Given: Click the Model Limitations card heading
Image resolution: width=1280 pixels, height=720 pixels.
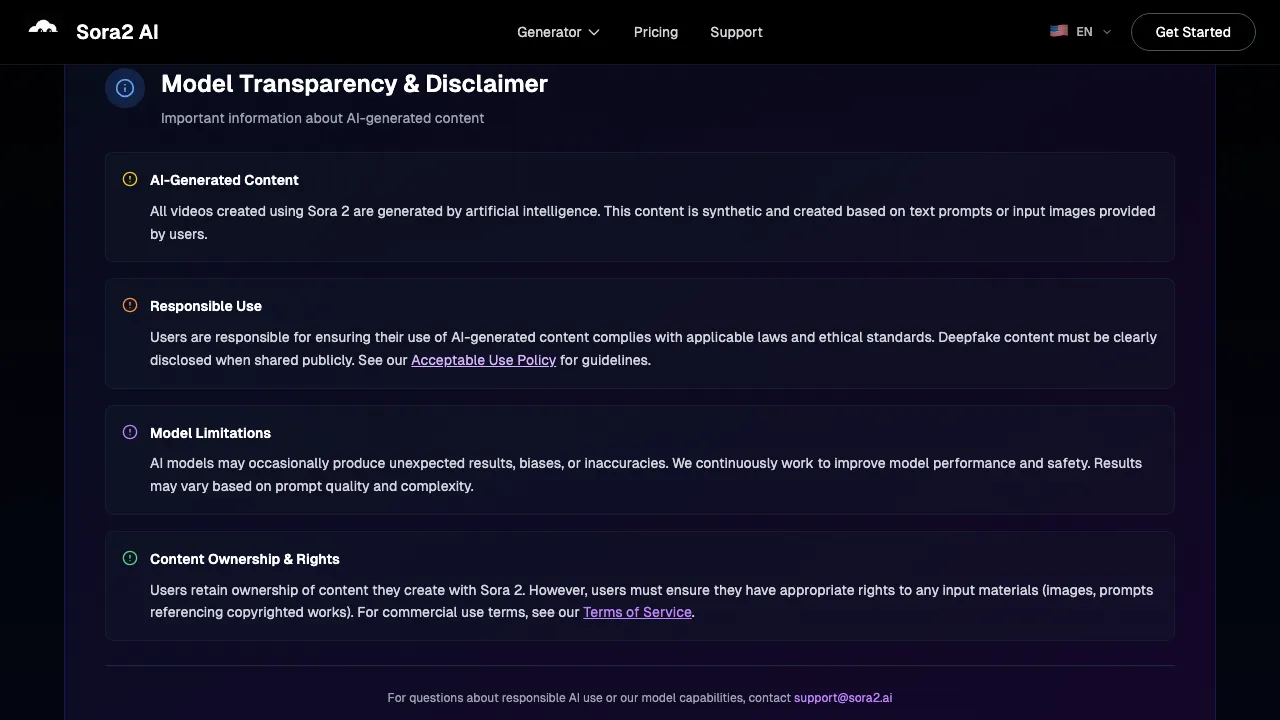Looking at the screenshot, I should click(x=210, y=433).
